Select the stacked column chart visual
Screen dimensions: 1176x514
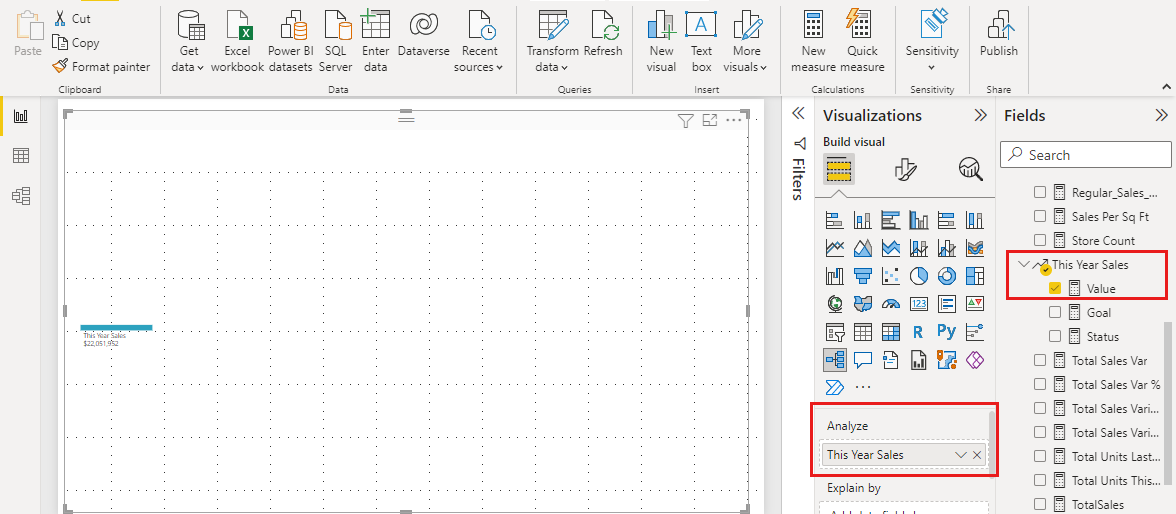pos(862,221)
